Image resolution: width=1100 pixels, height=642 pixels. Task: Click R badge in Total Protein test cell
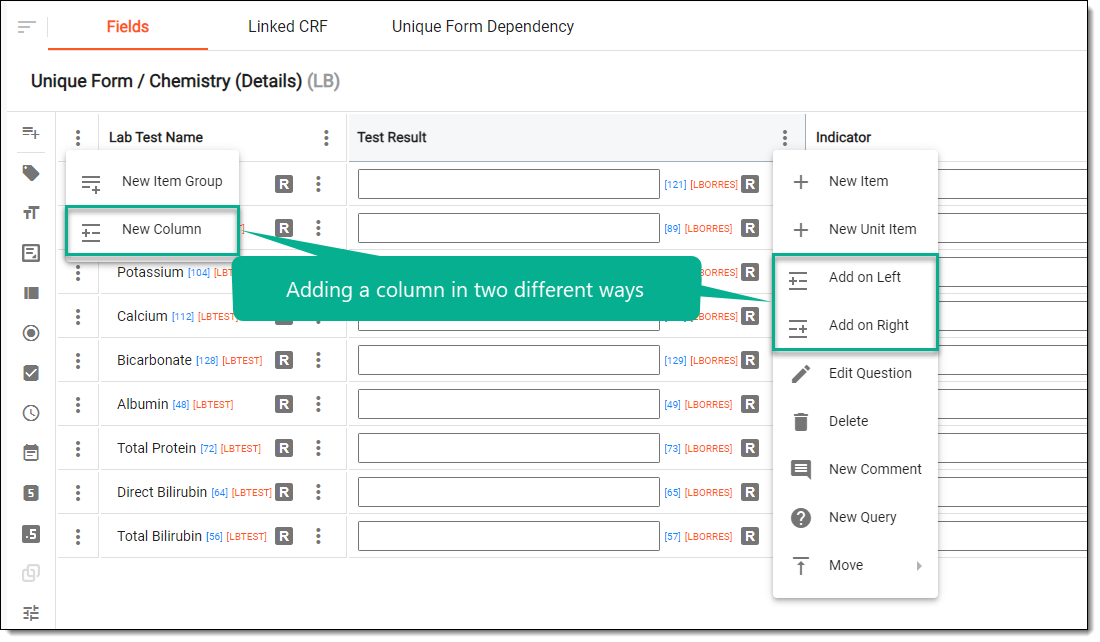pyautogui.click(x=284, y=448)
